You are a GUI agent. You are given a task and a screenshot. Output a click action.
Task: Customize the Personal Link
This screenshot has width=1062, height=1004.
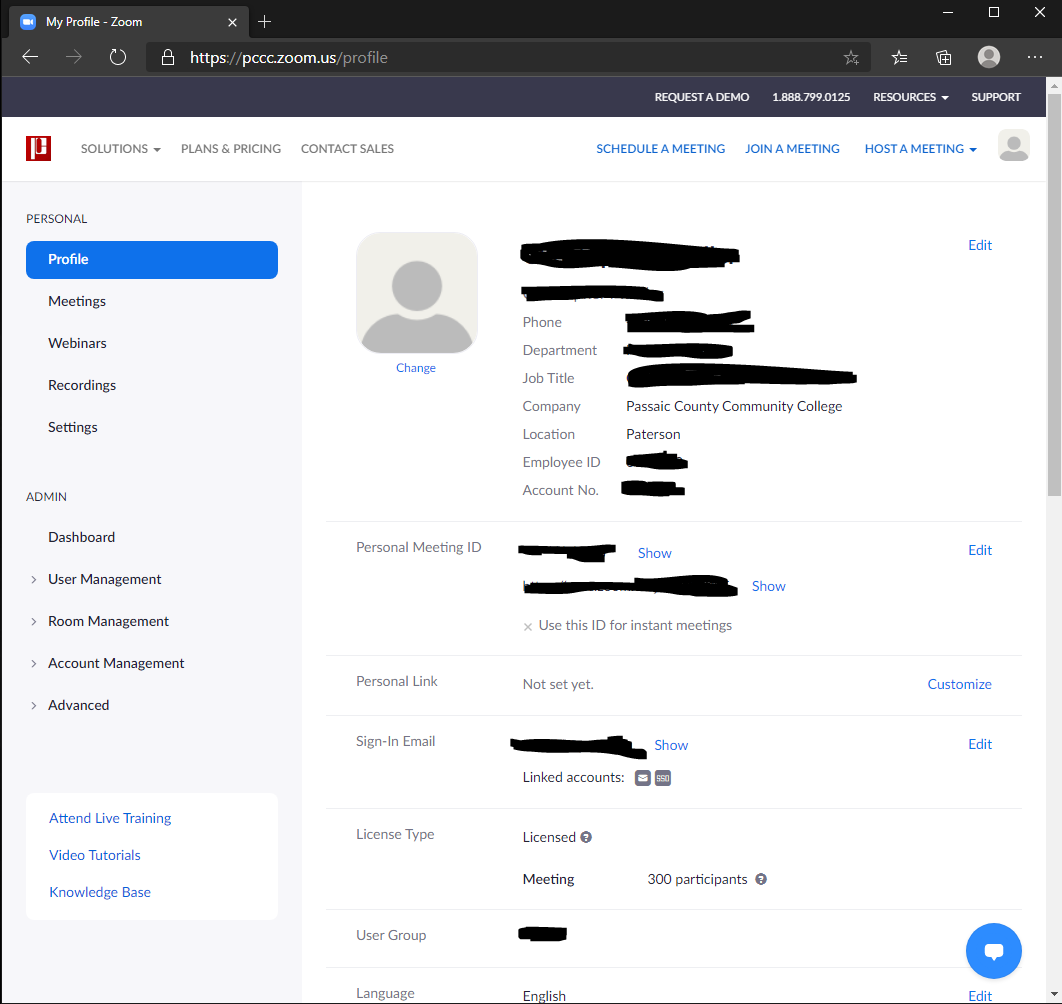(959, 684)
